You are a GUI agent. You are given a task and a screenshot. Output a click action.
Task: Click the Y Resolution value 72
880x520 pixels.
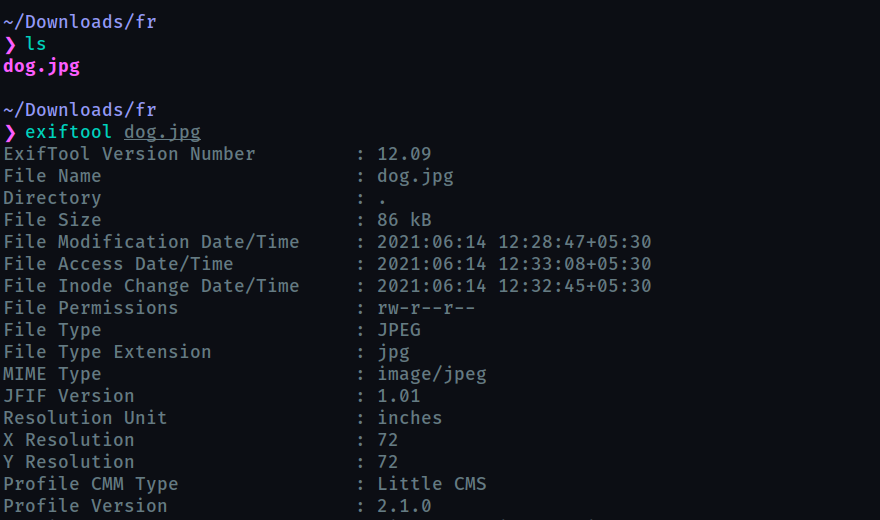coord(388,462)
